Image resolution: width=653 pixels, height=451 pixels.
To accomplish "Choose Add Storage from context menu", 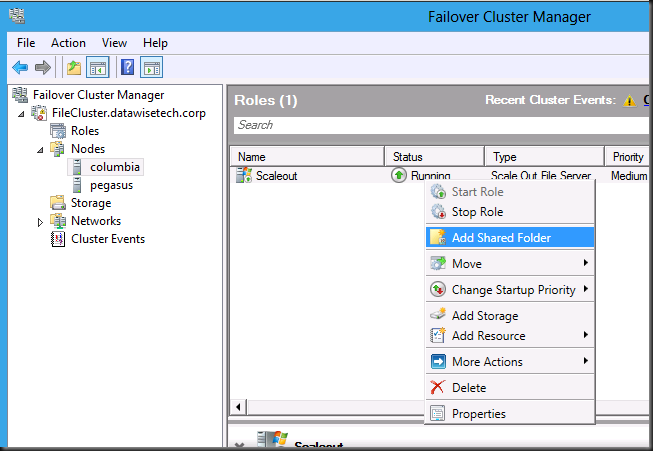I will (510, 315).
